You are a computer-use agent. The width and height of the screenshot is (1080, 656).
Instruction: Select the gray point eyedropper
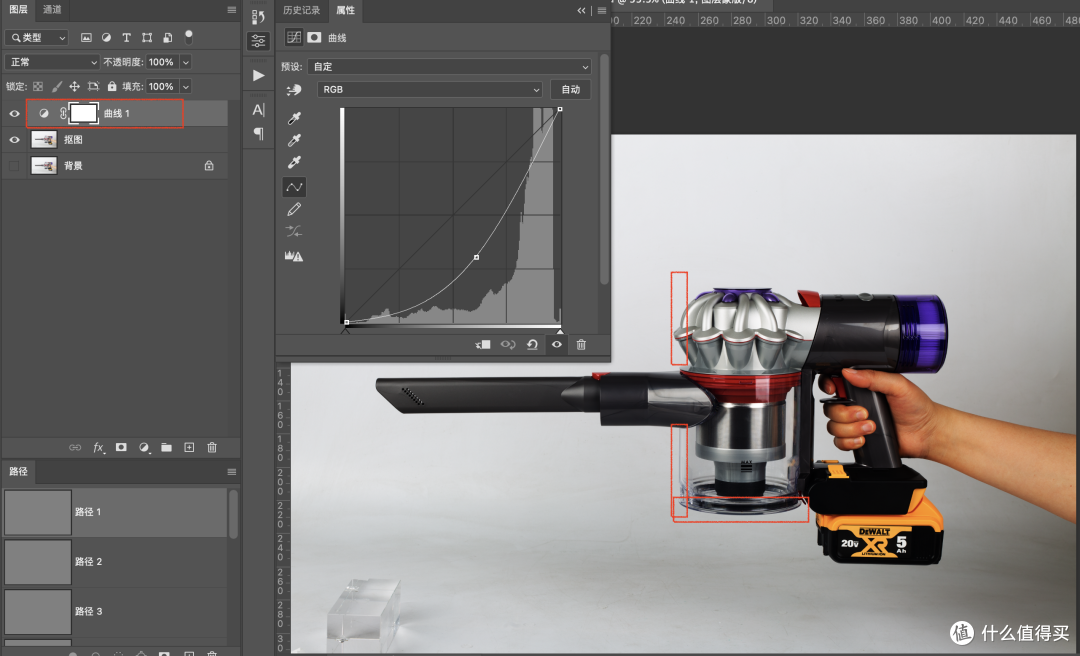[x=294, y=141]
